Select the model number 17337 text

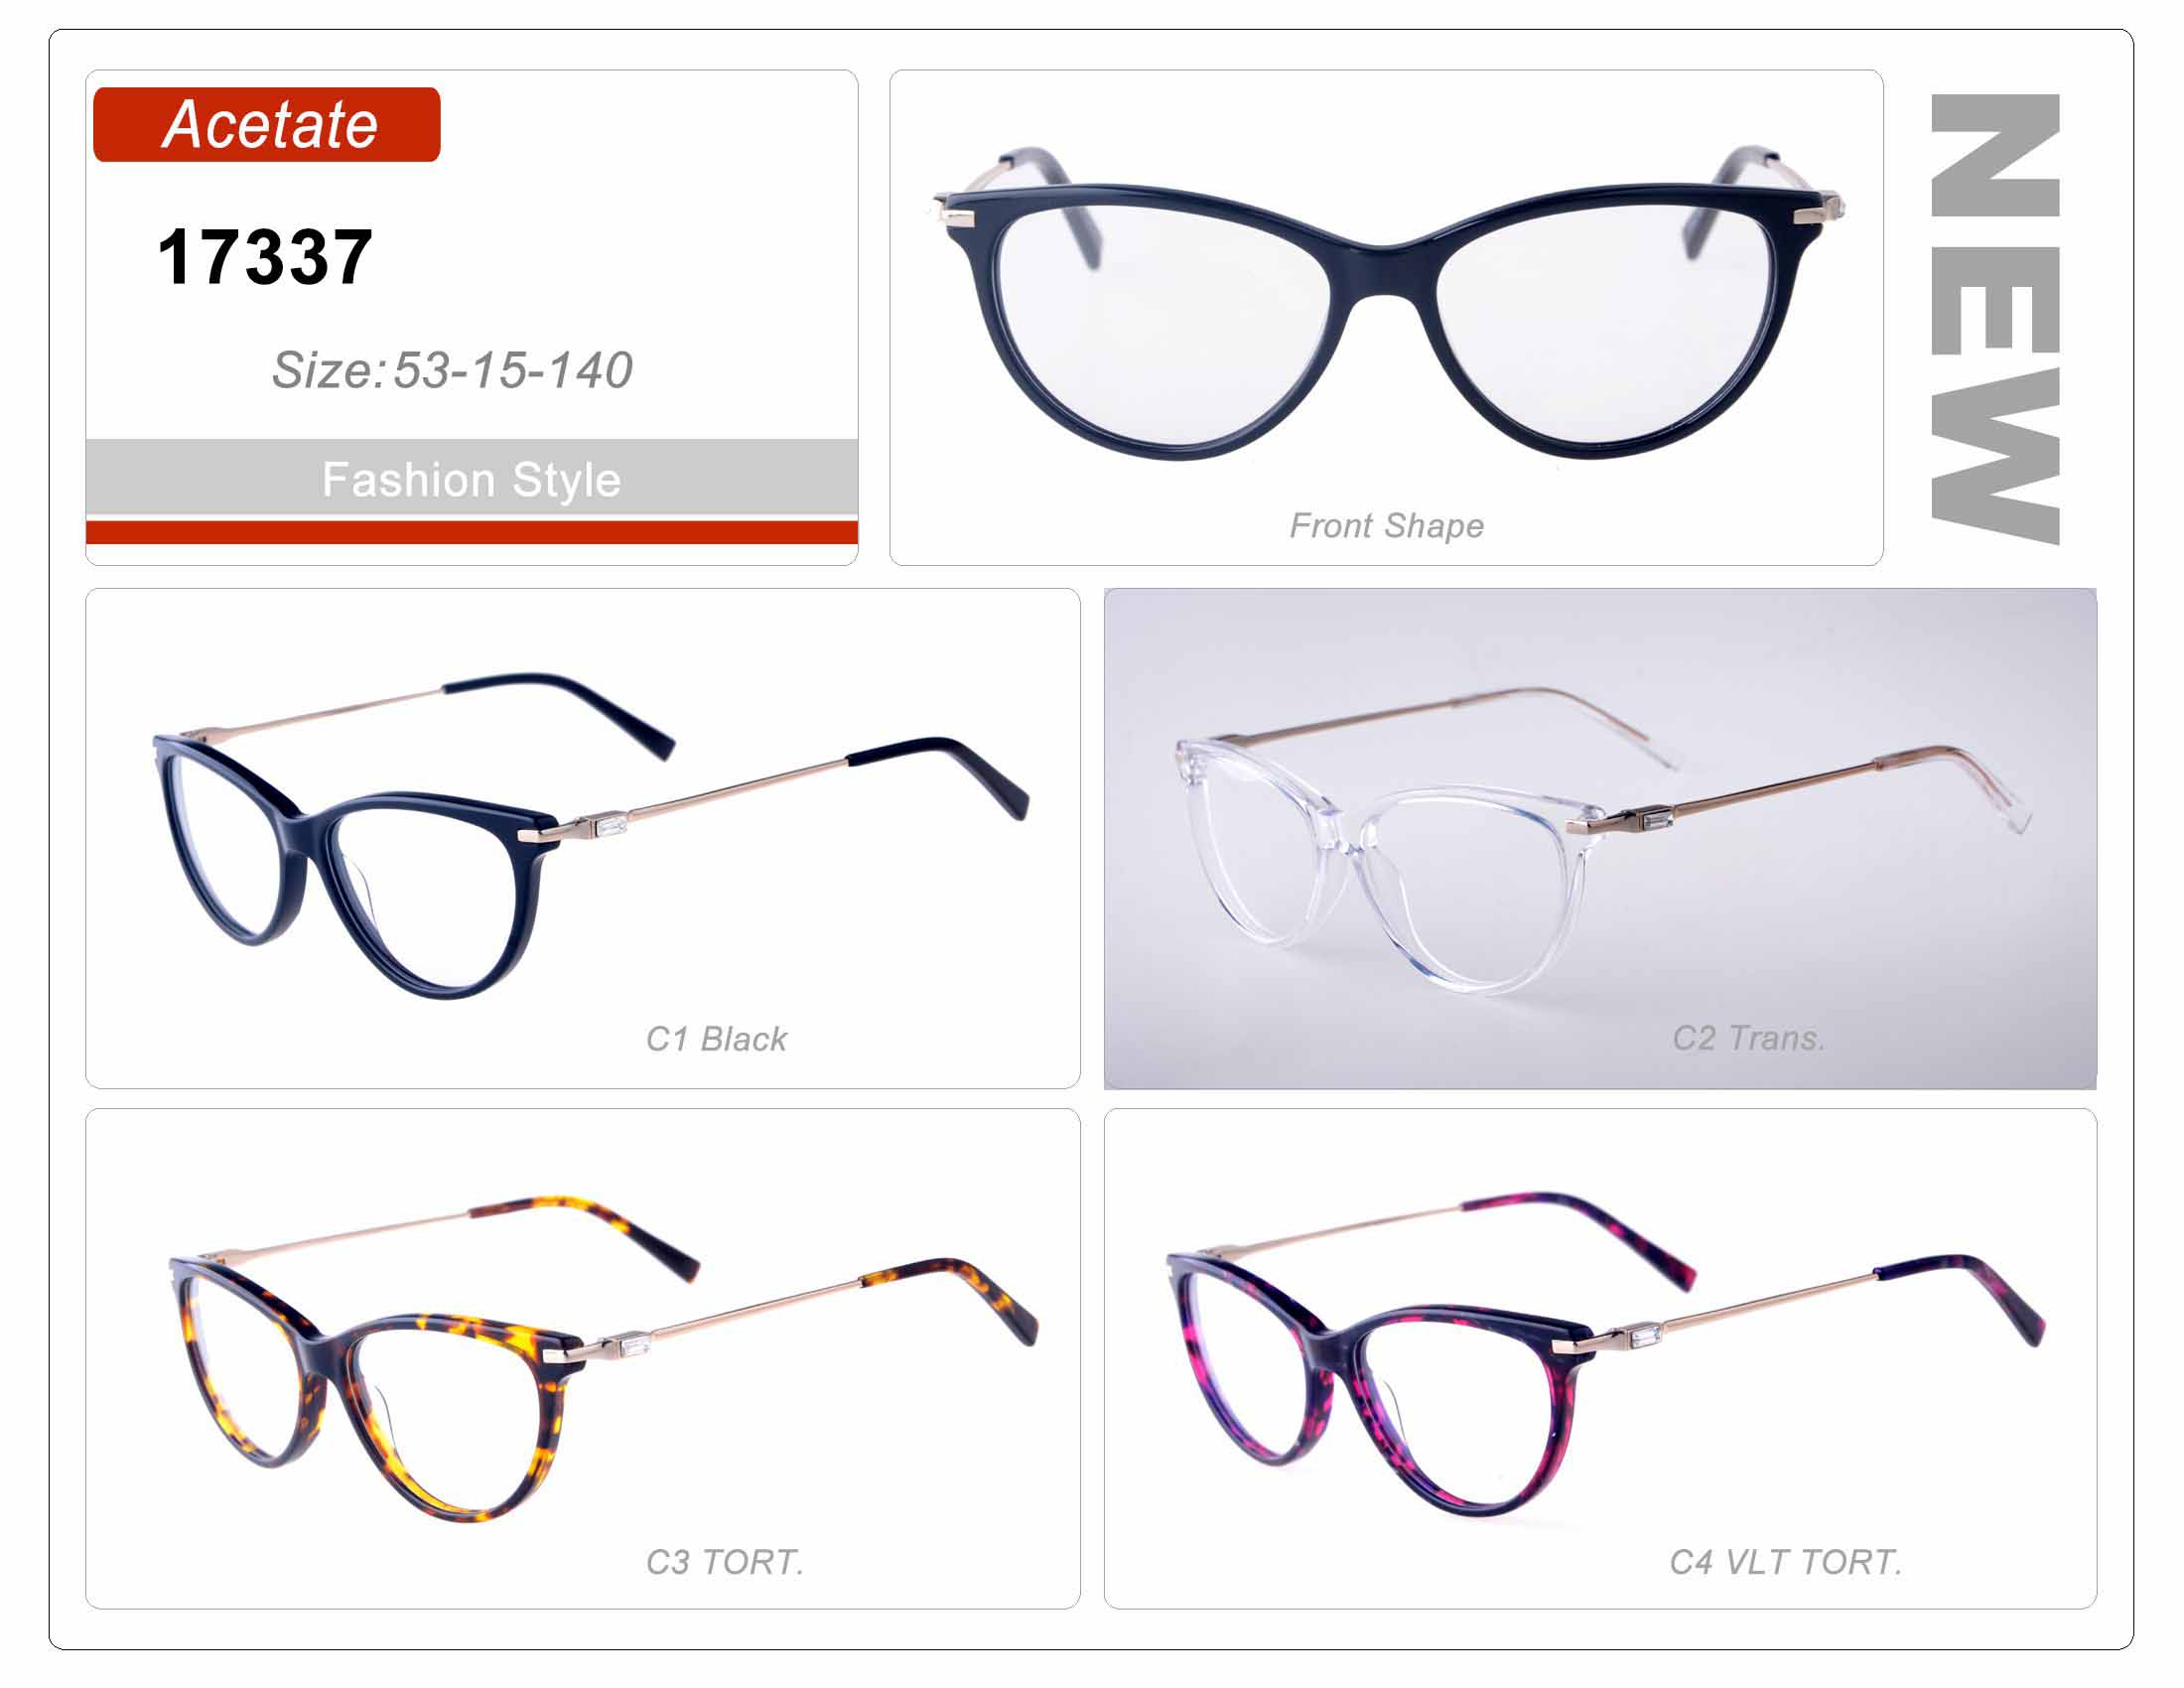(265, 257)
